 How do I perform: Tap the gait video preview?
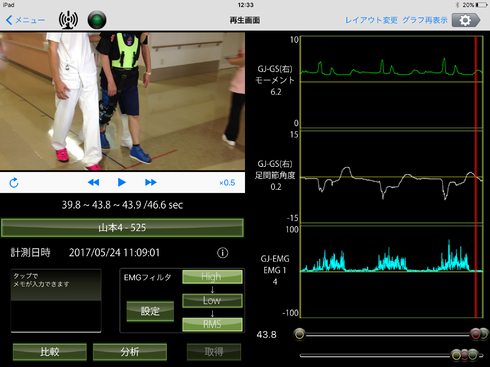(x=122, y=101)
